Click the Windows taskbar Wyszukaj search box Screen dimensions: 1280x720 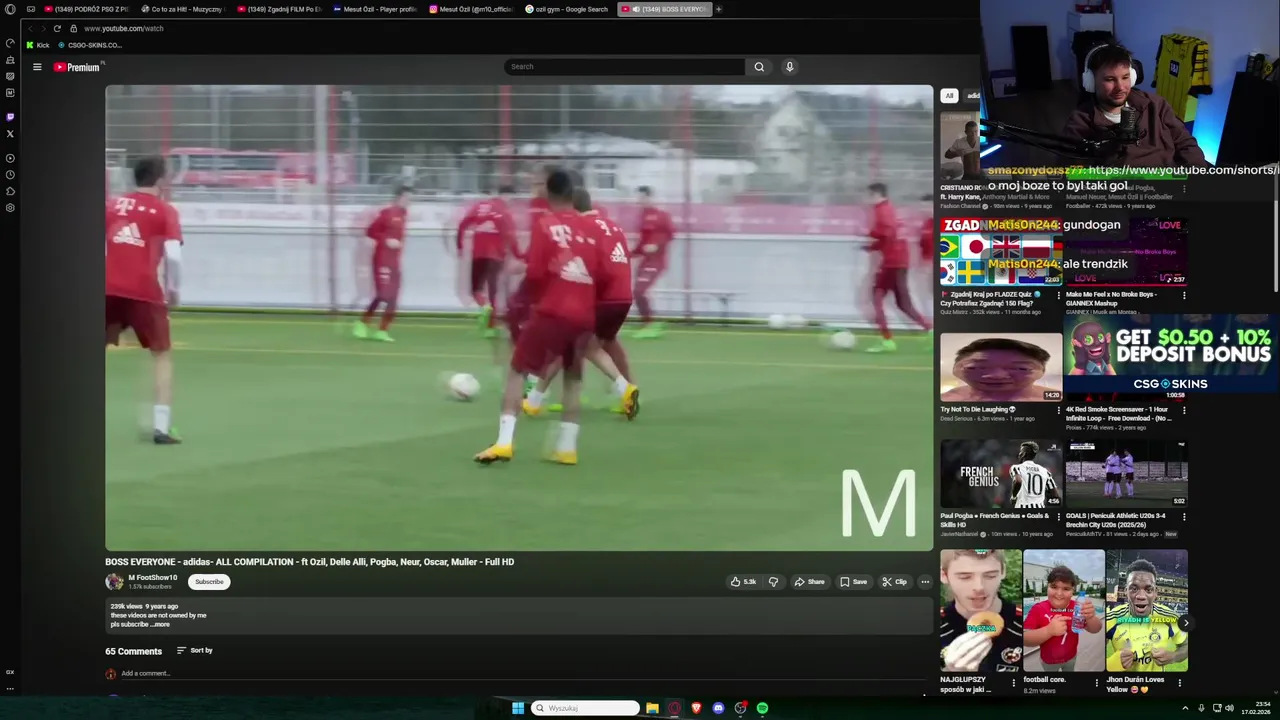click(585, 708)
